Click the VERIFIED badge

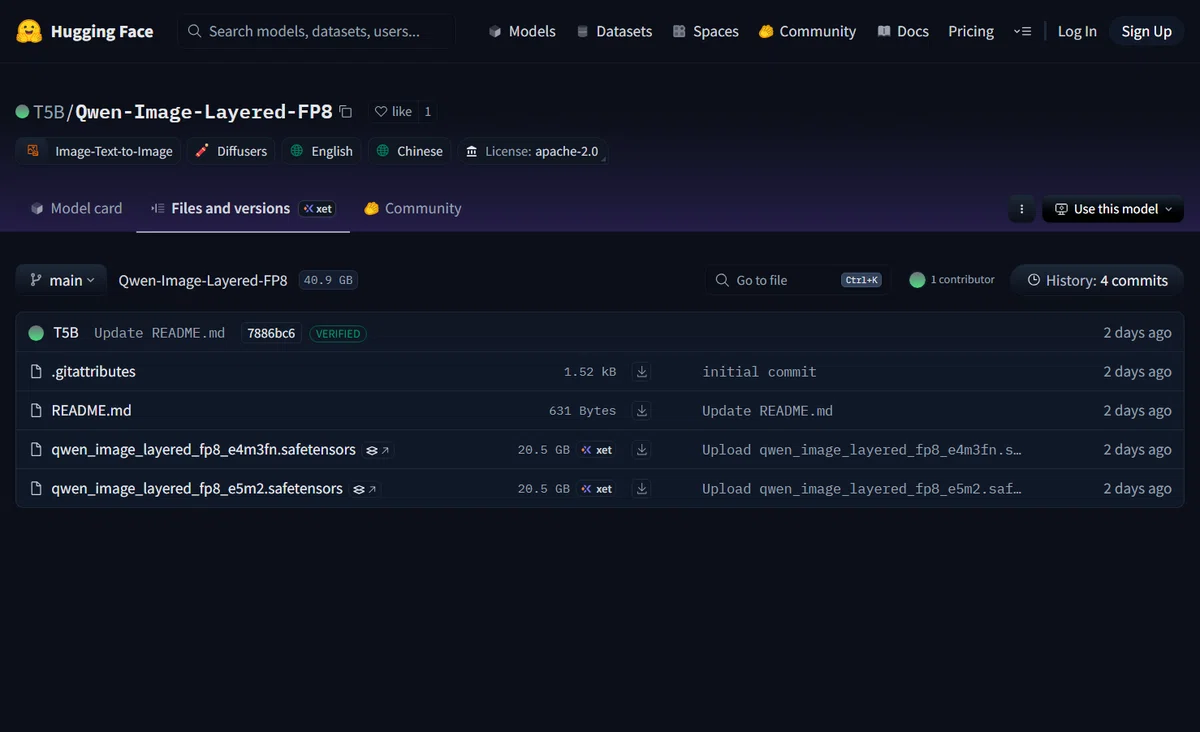coord(338,333)
